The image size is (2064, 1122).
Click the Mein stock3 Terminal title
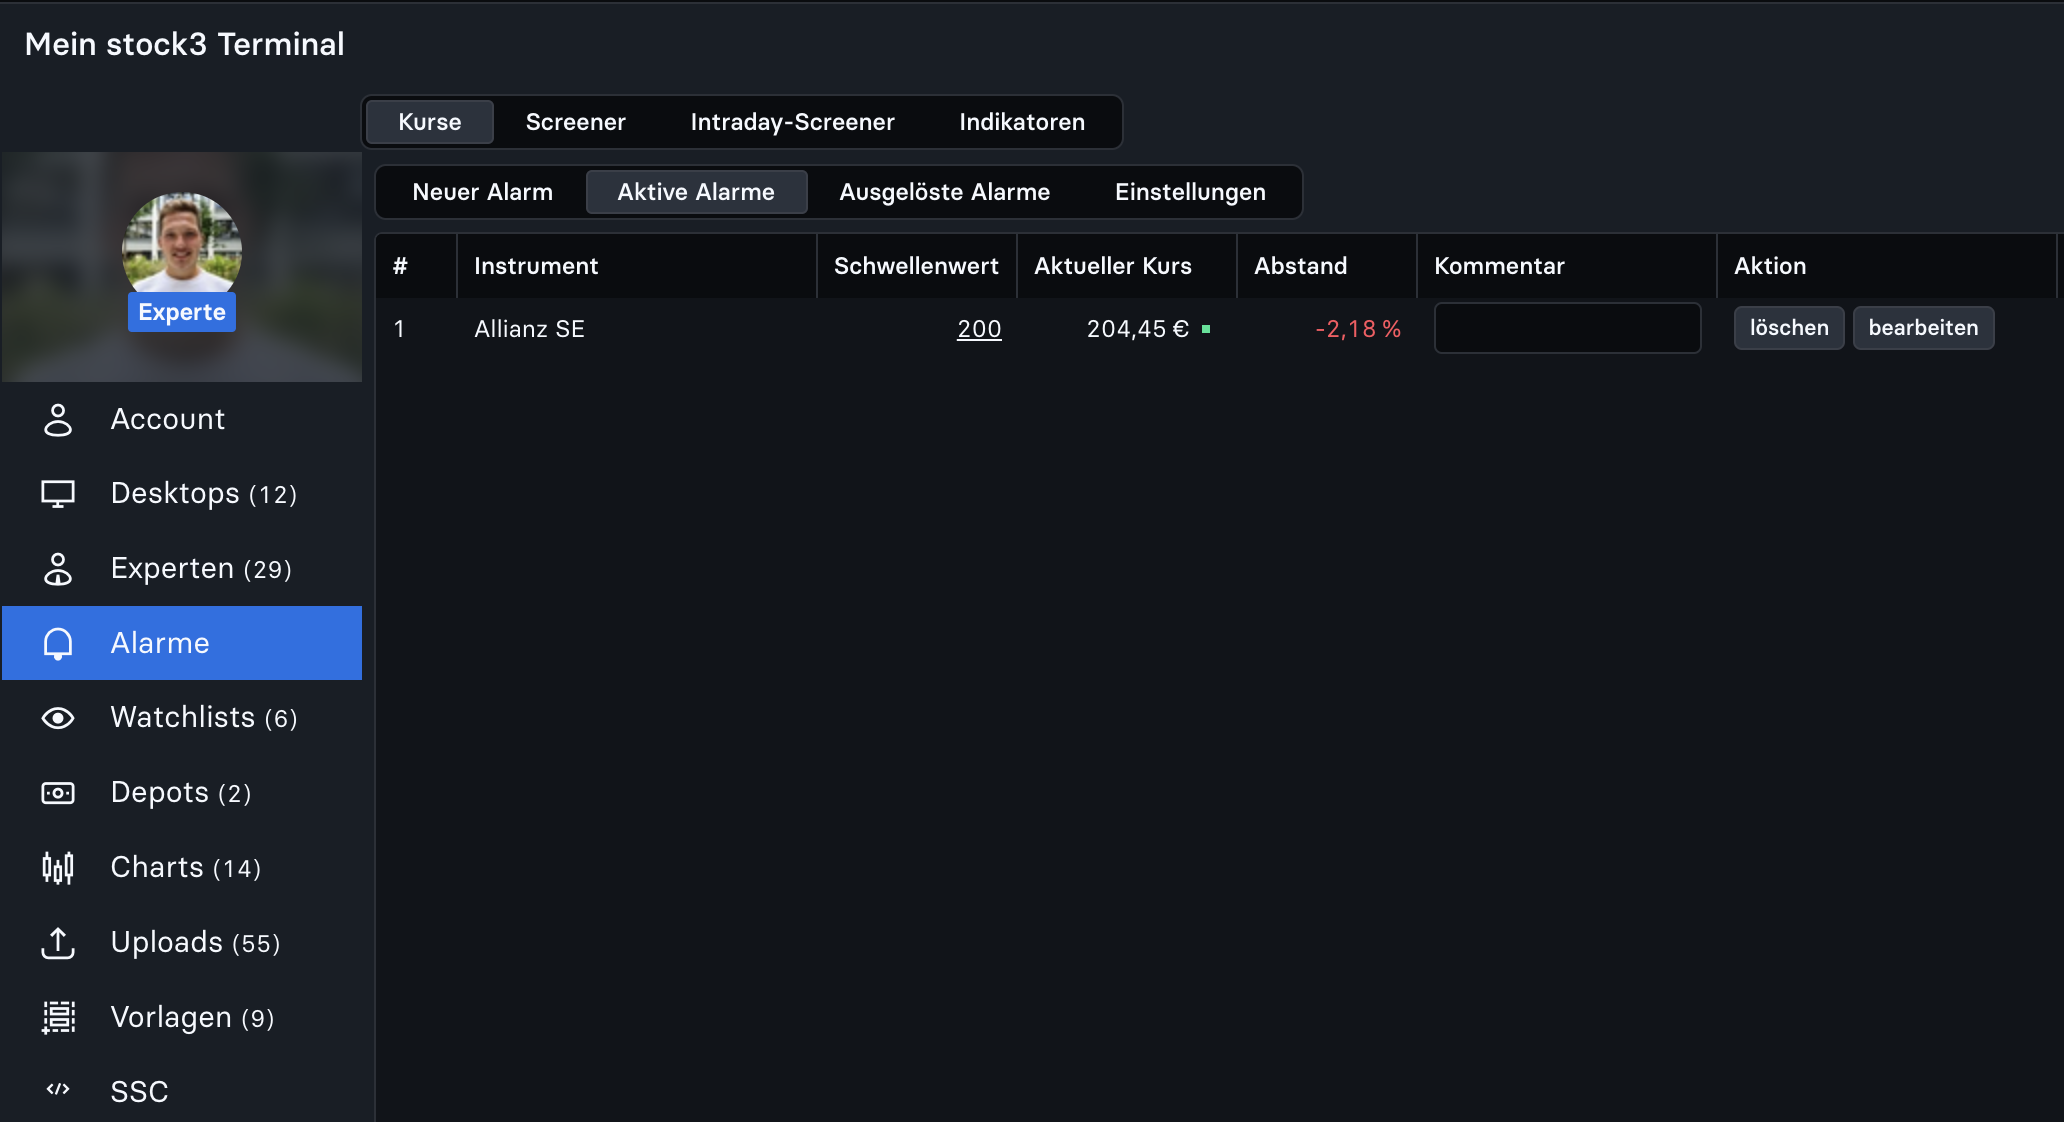pos(185,44)
